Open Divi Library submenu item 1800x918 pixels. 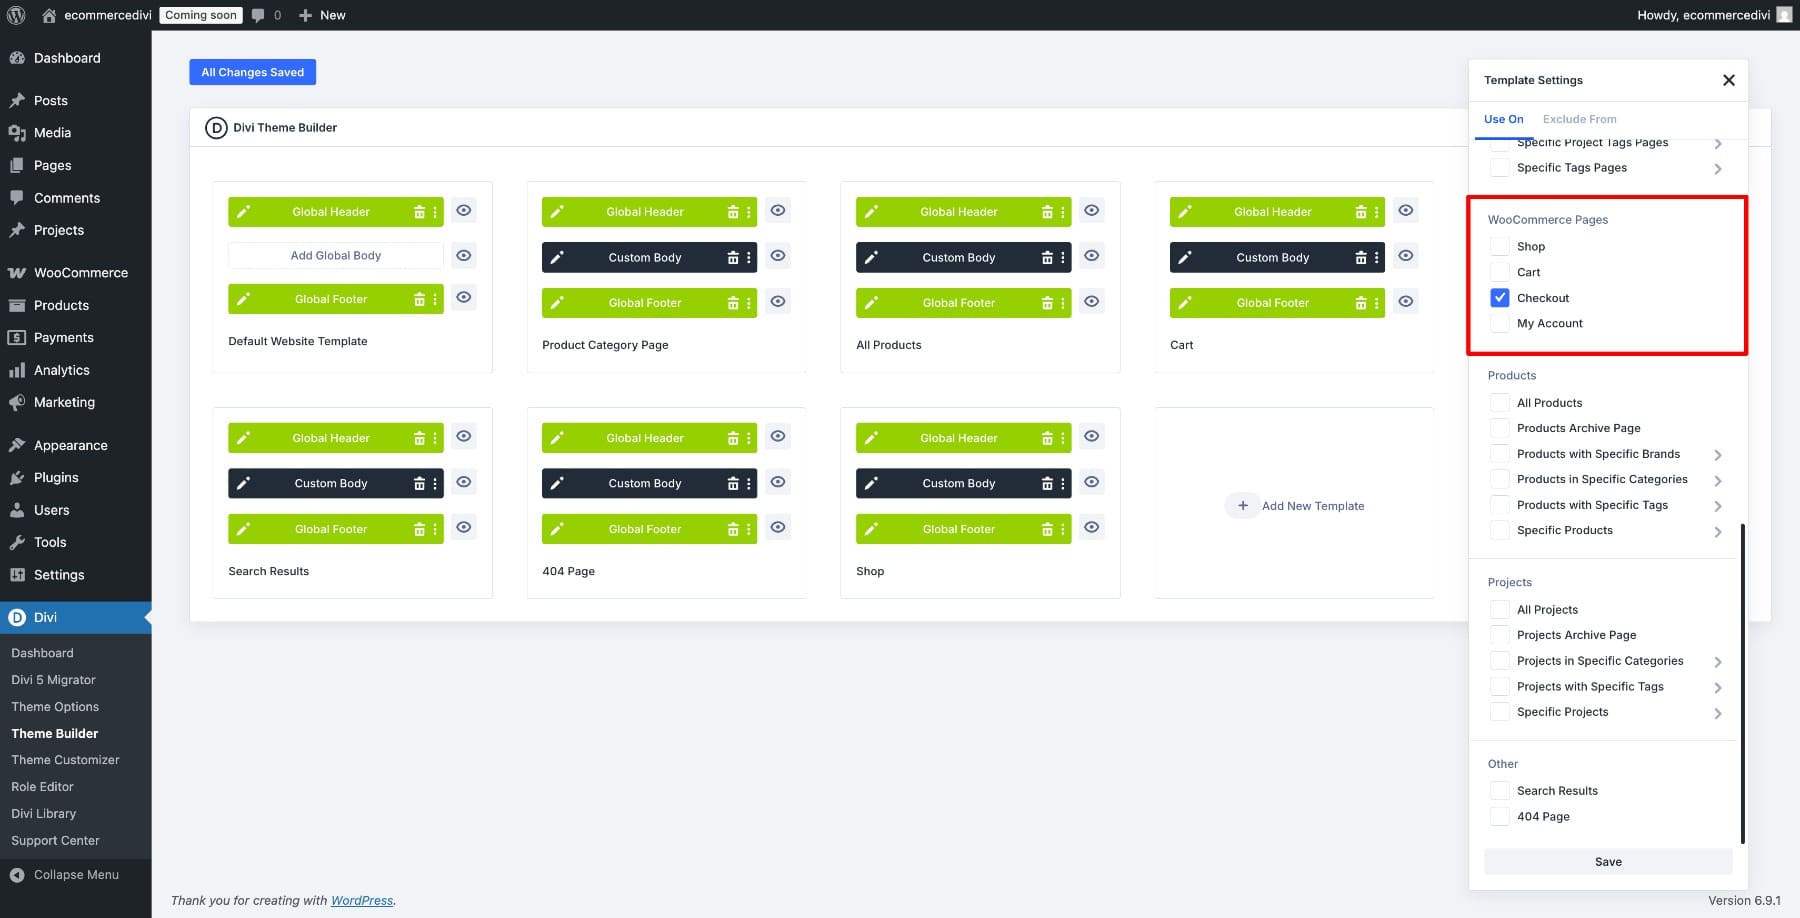click(x=44, y=814)
